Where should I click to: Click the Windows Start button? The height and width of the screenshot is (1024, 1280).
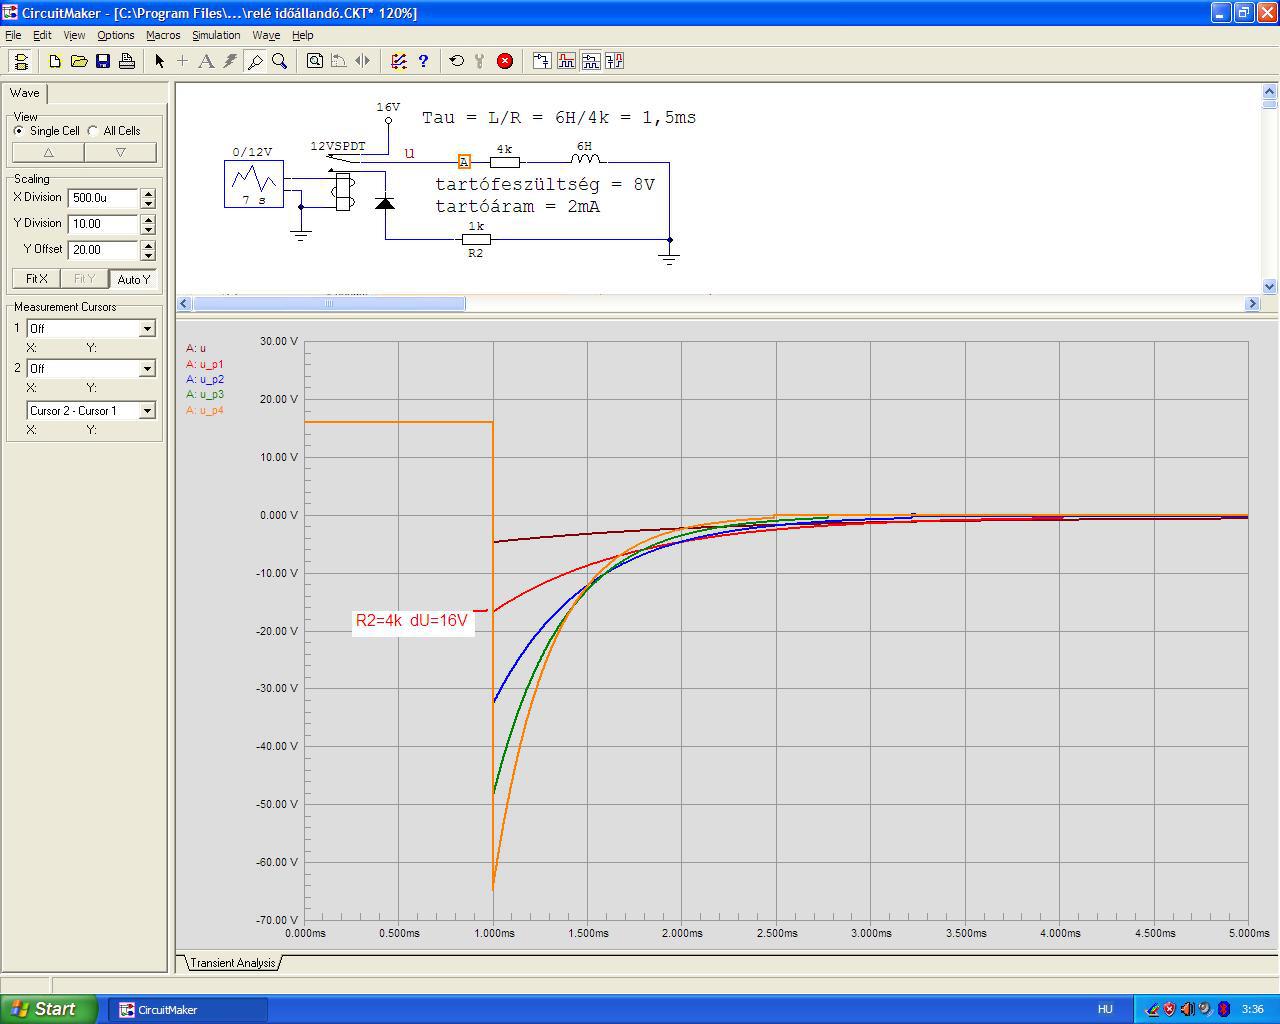(48, 1009)
